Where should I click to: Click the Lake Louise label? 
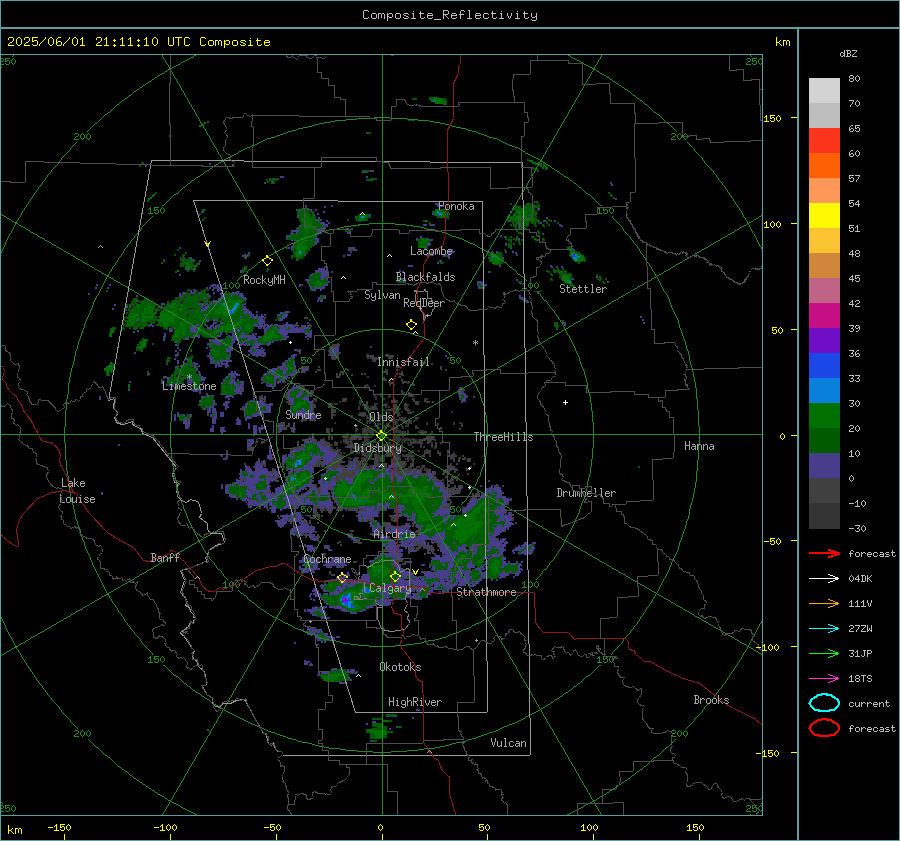pyautogui.click(x=77, y=491)
